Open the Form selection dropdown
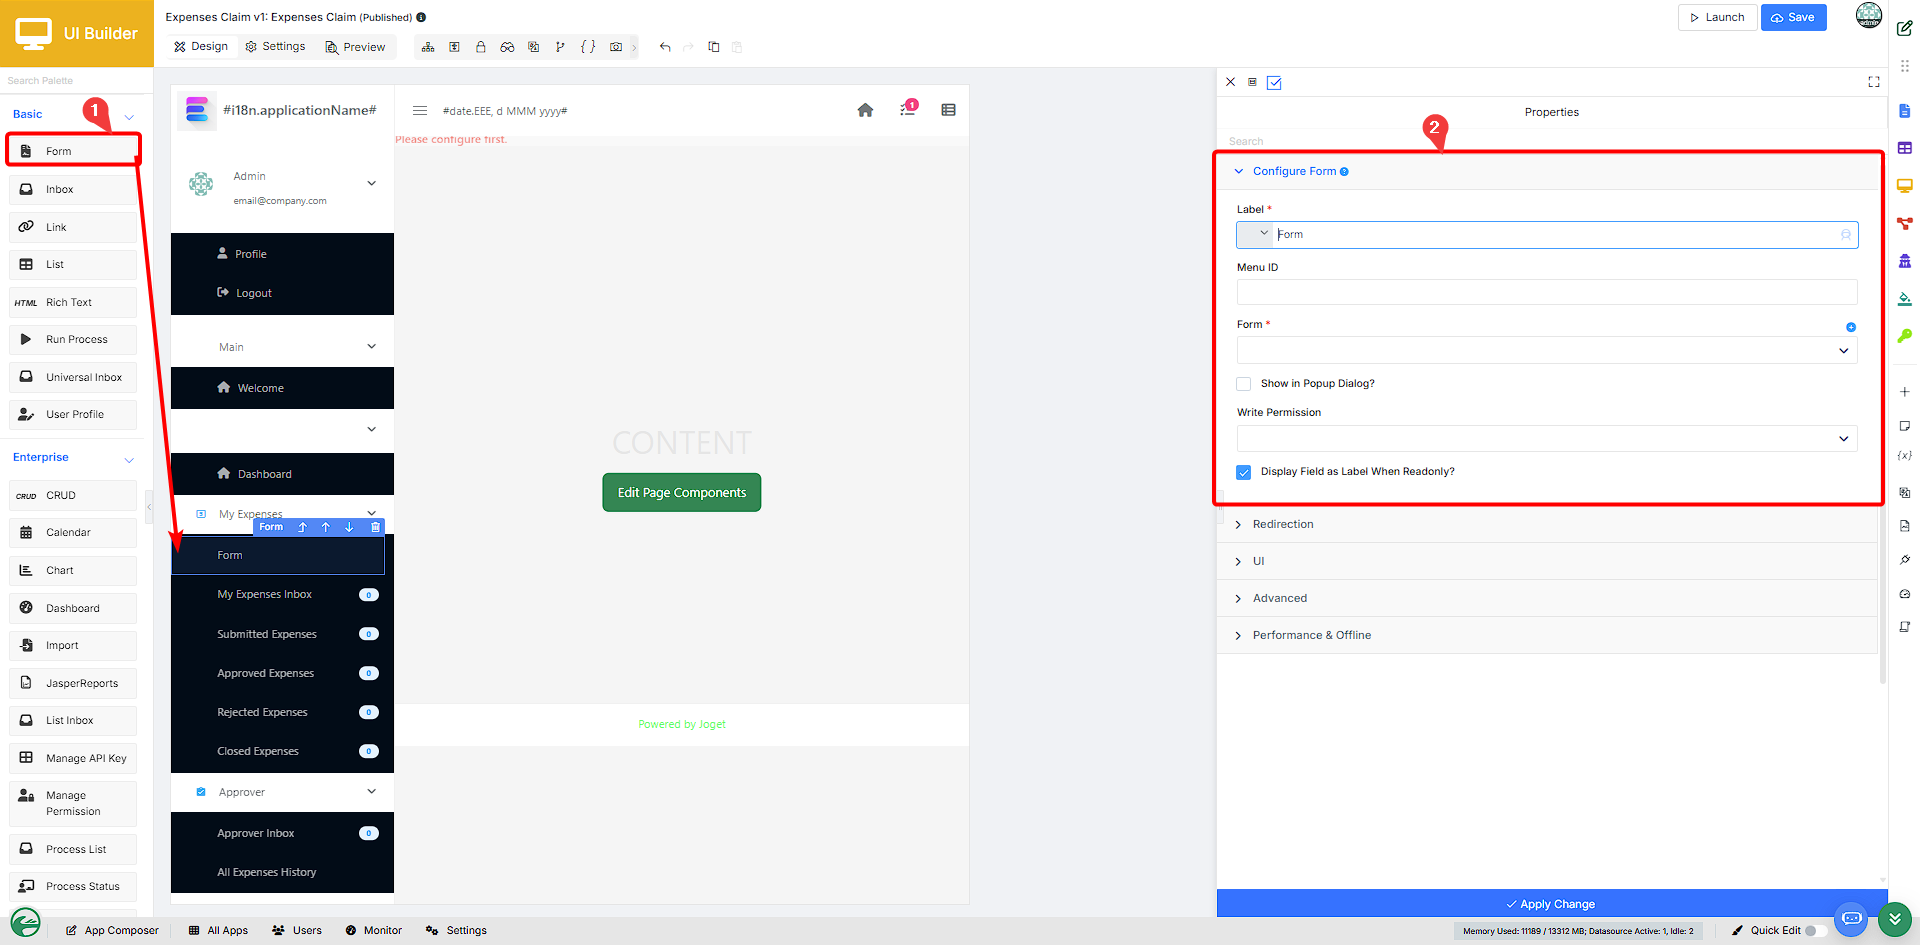This screenshot has width=1920, height=945. [1547, 350]
